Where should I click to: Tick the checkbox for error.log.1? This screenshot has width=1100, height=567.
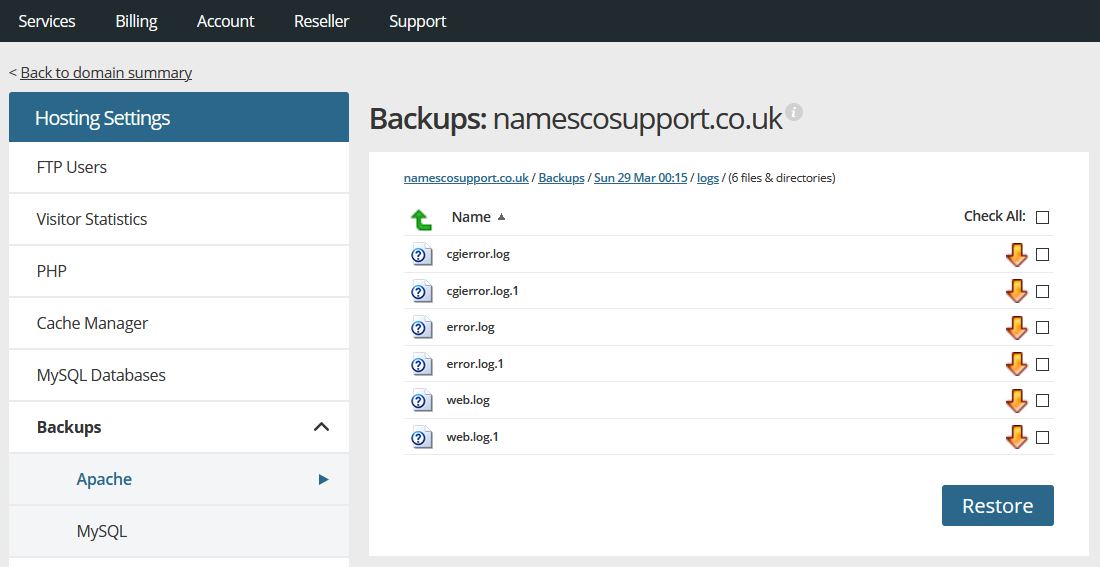1042,364
